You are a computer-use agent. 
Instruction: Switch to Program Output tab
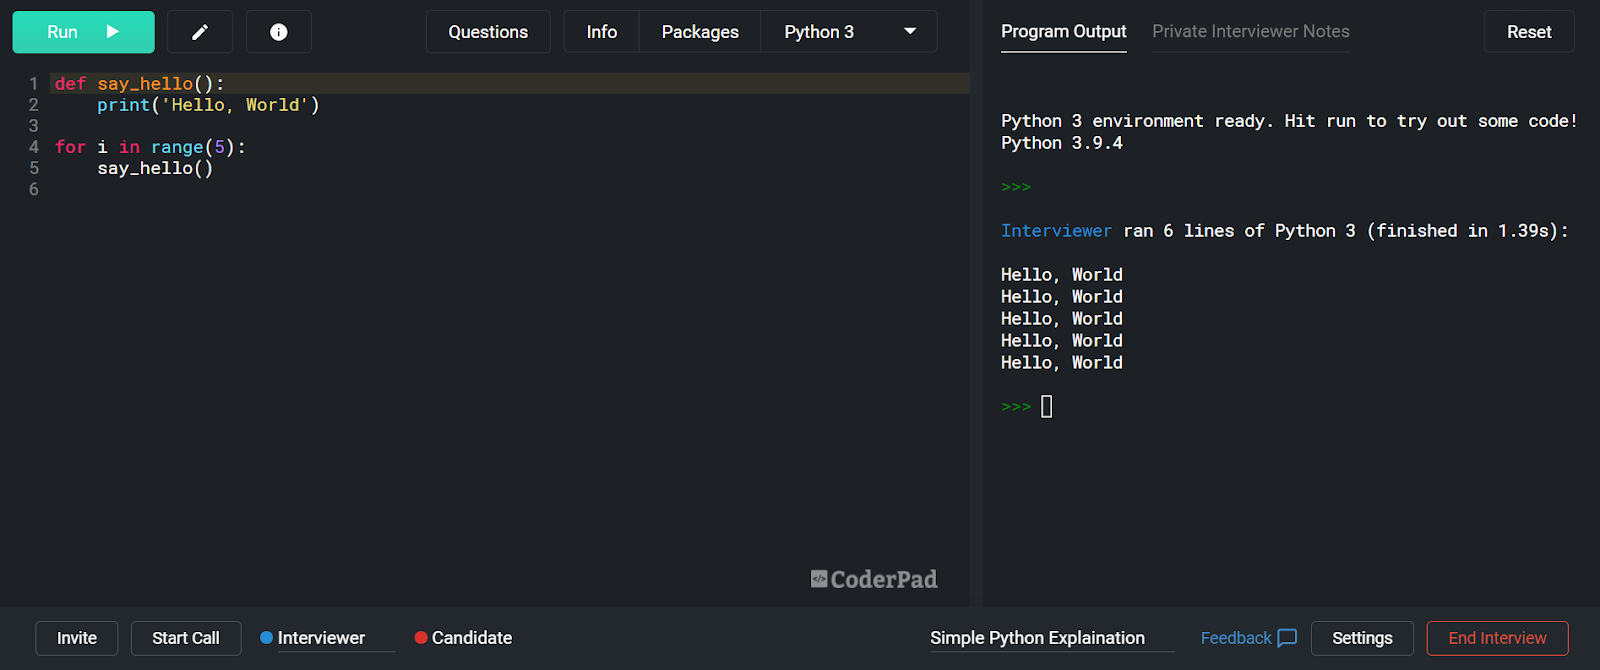click(1064, 32)
